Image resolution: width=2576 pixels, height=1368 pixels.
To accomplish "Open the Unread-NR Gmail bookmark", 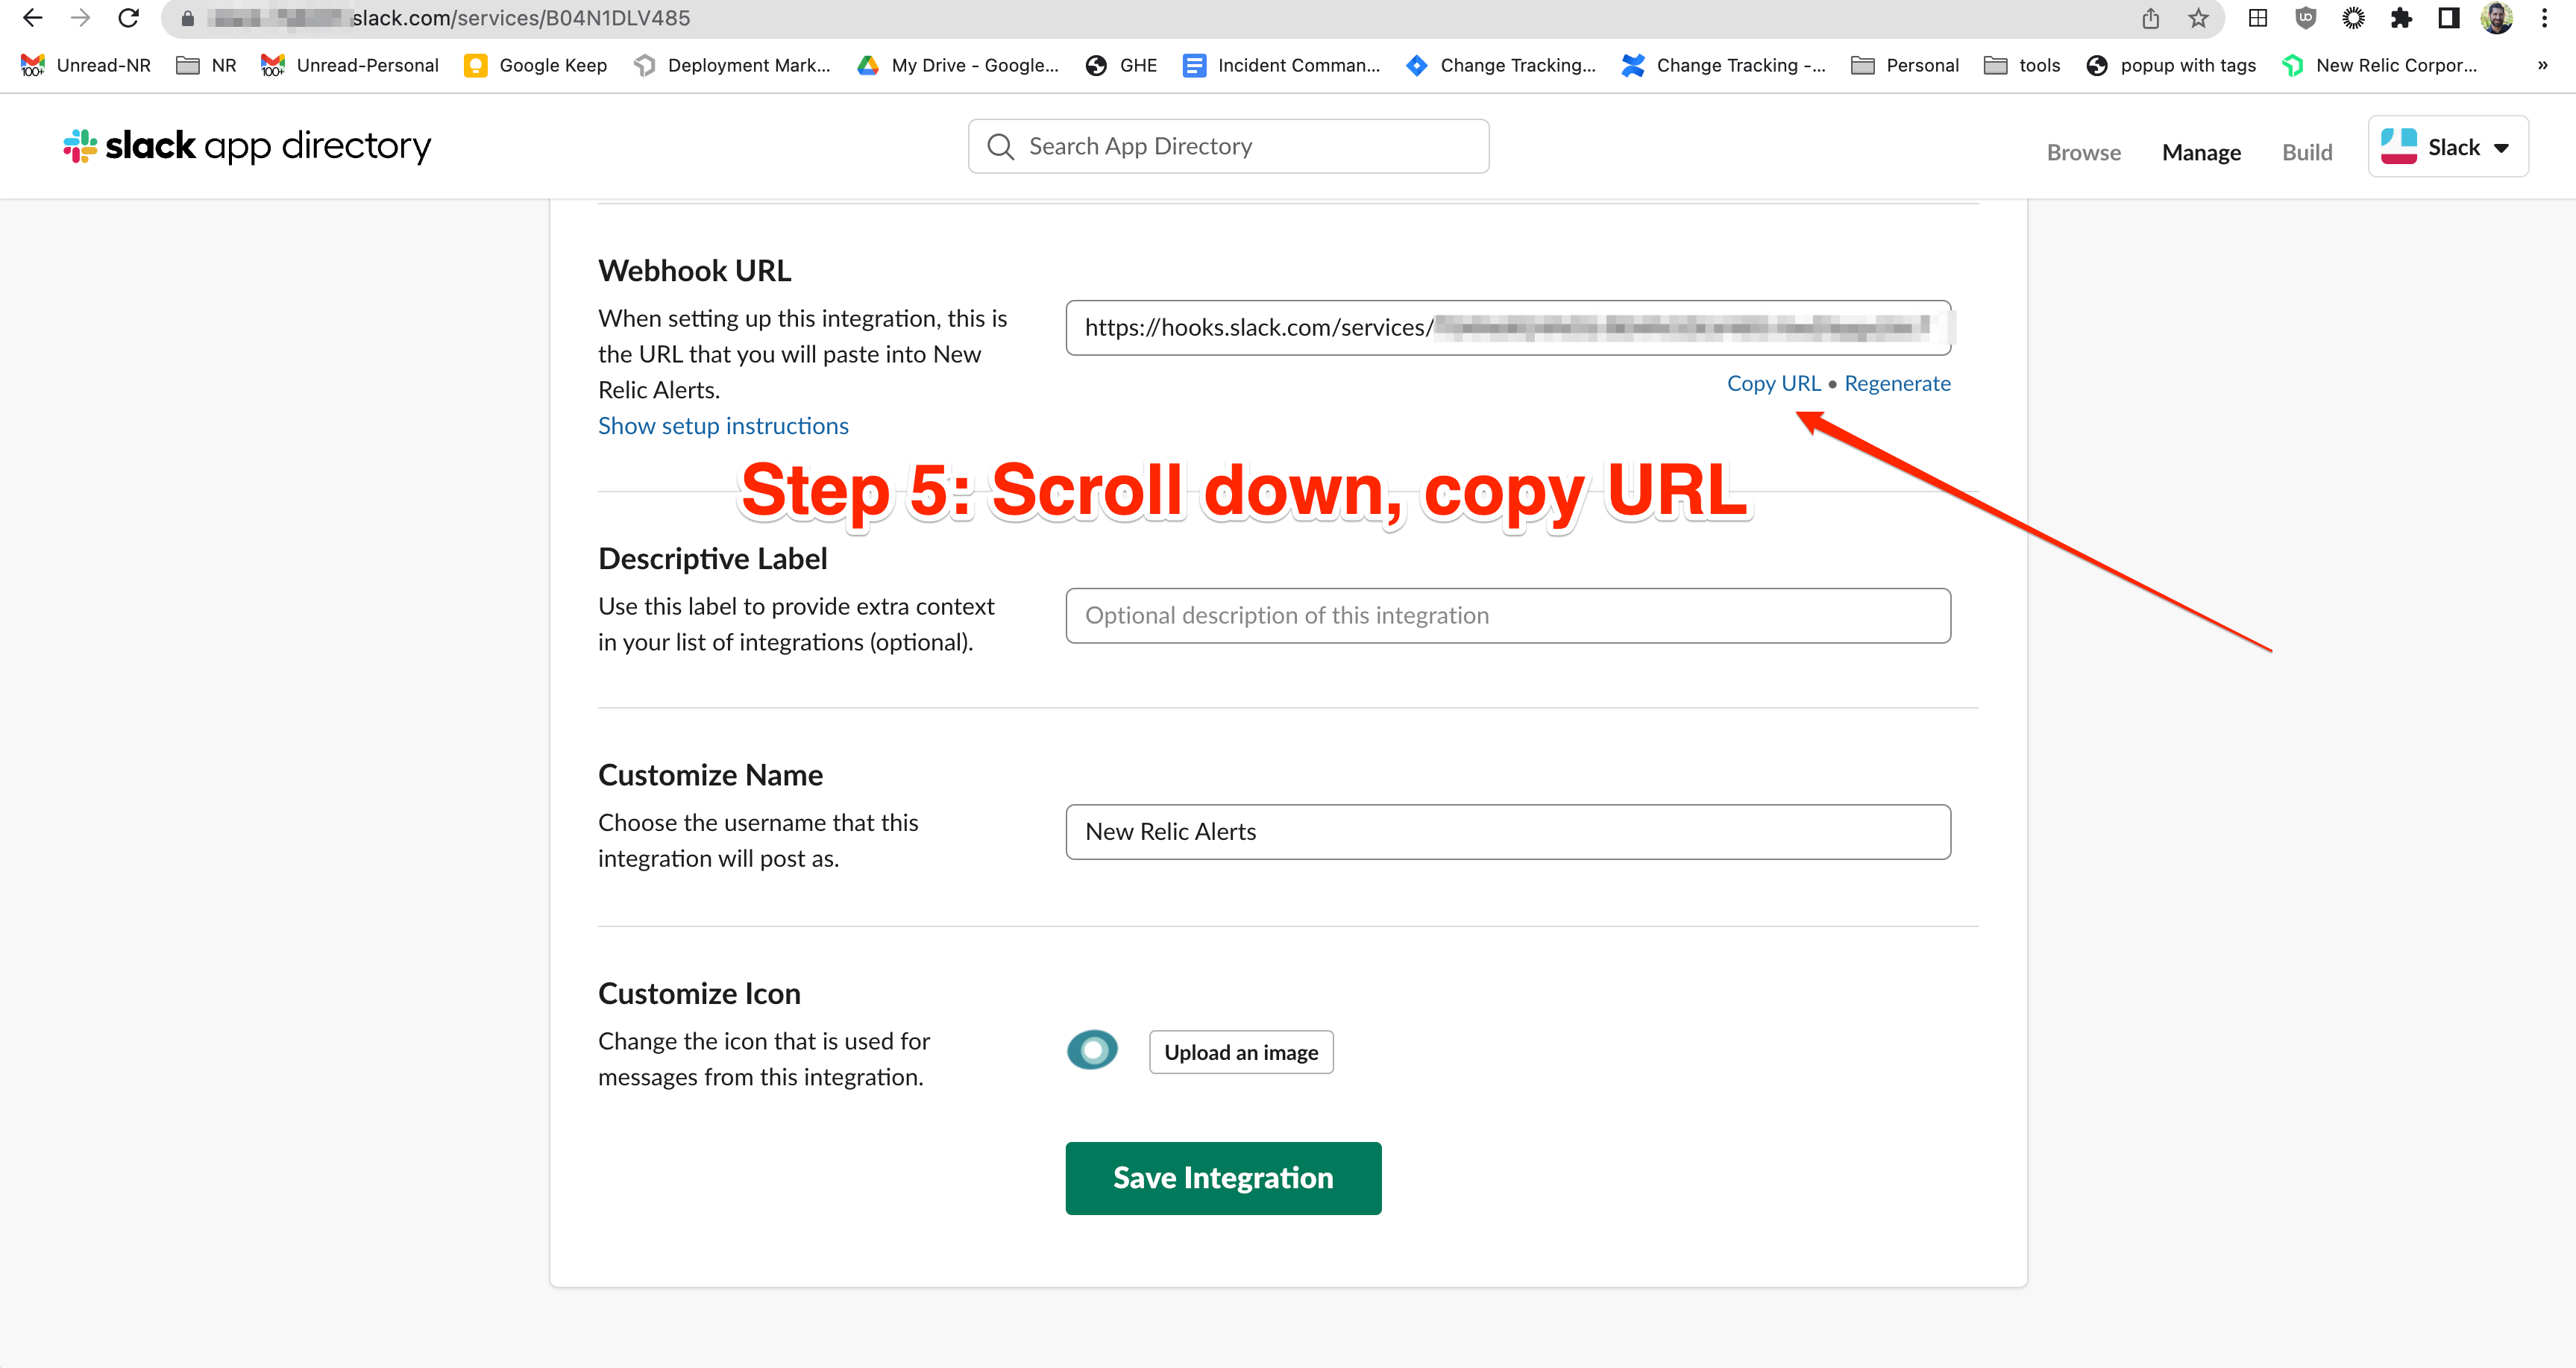I will (85, 65).
